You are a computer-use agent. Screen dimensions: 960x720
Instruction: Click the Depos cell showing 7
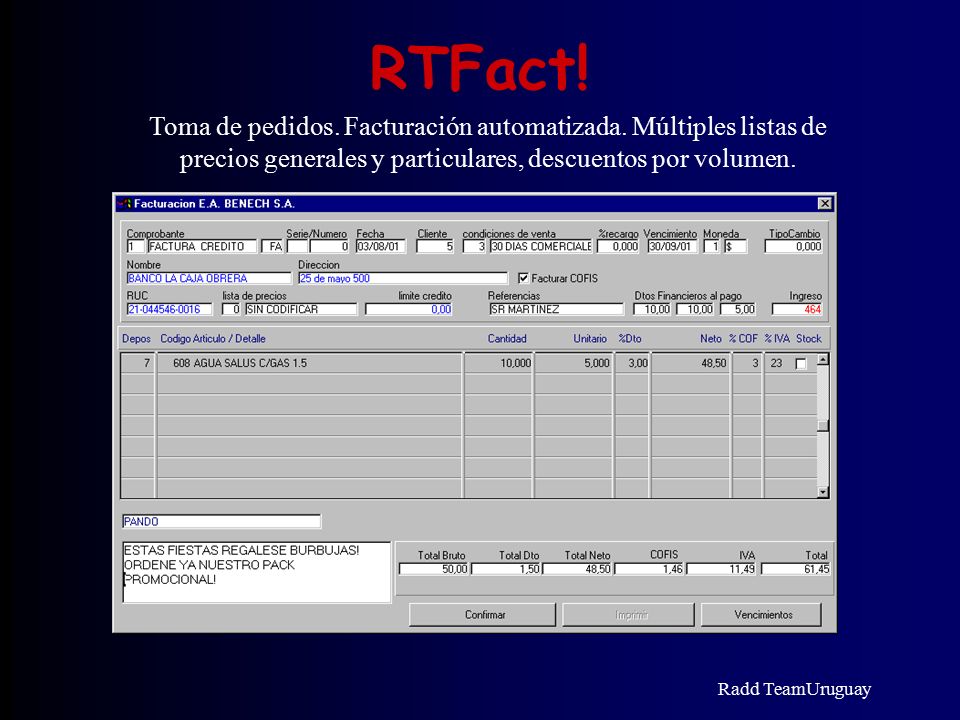pos(138,363)
